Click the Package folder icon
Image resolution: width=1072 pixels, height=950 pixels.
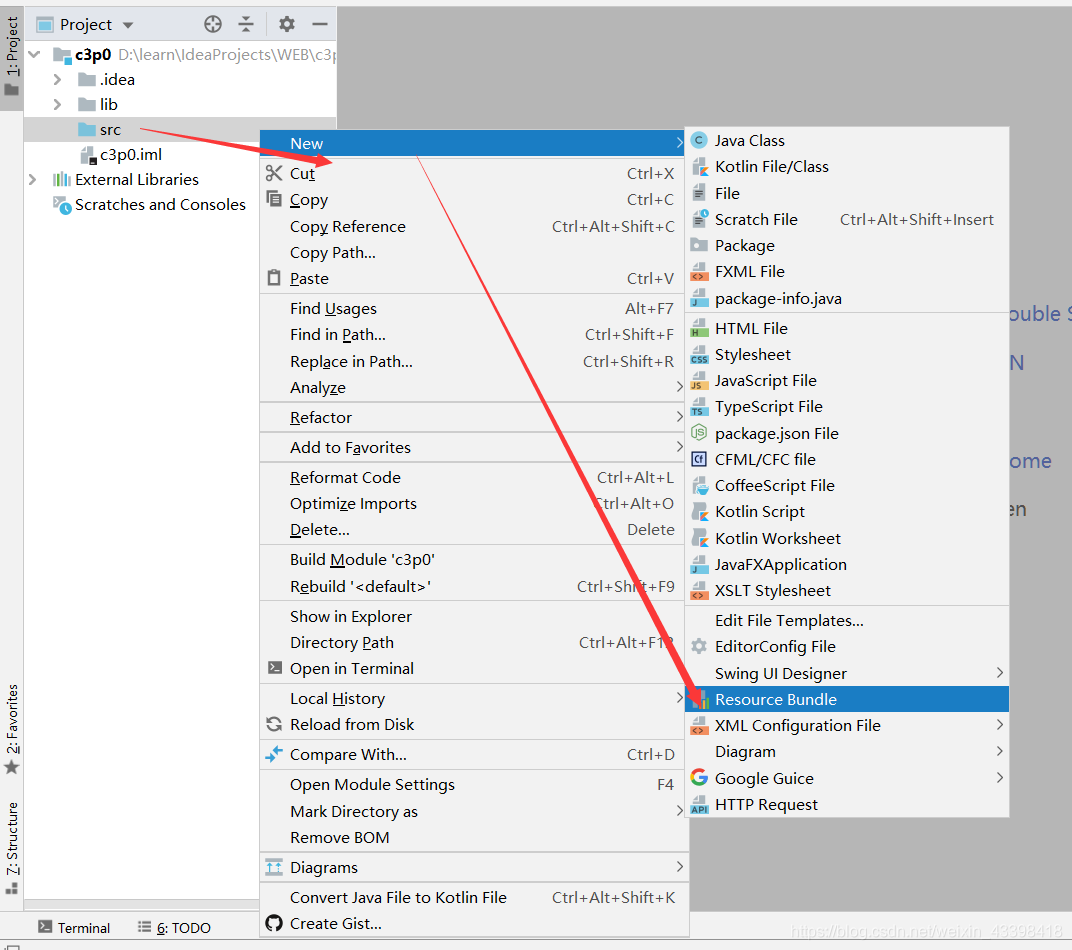[x=699, y=245]
